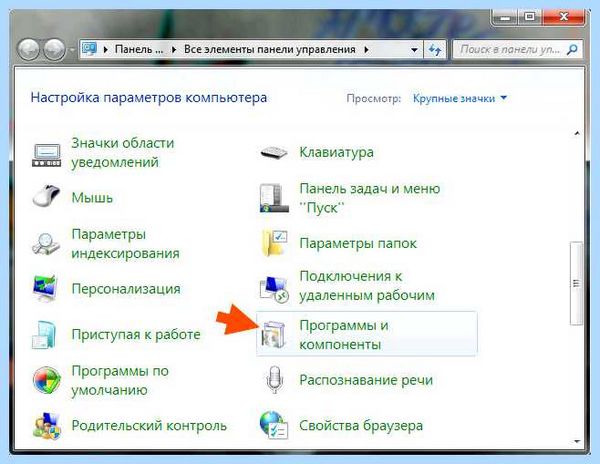Click the search magnifier icon
Viewport: 600px width, 464px height.
pos(572,49)
